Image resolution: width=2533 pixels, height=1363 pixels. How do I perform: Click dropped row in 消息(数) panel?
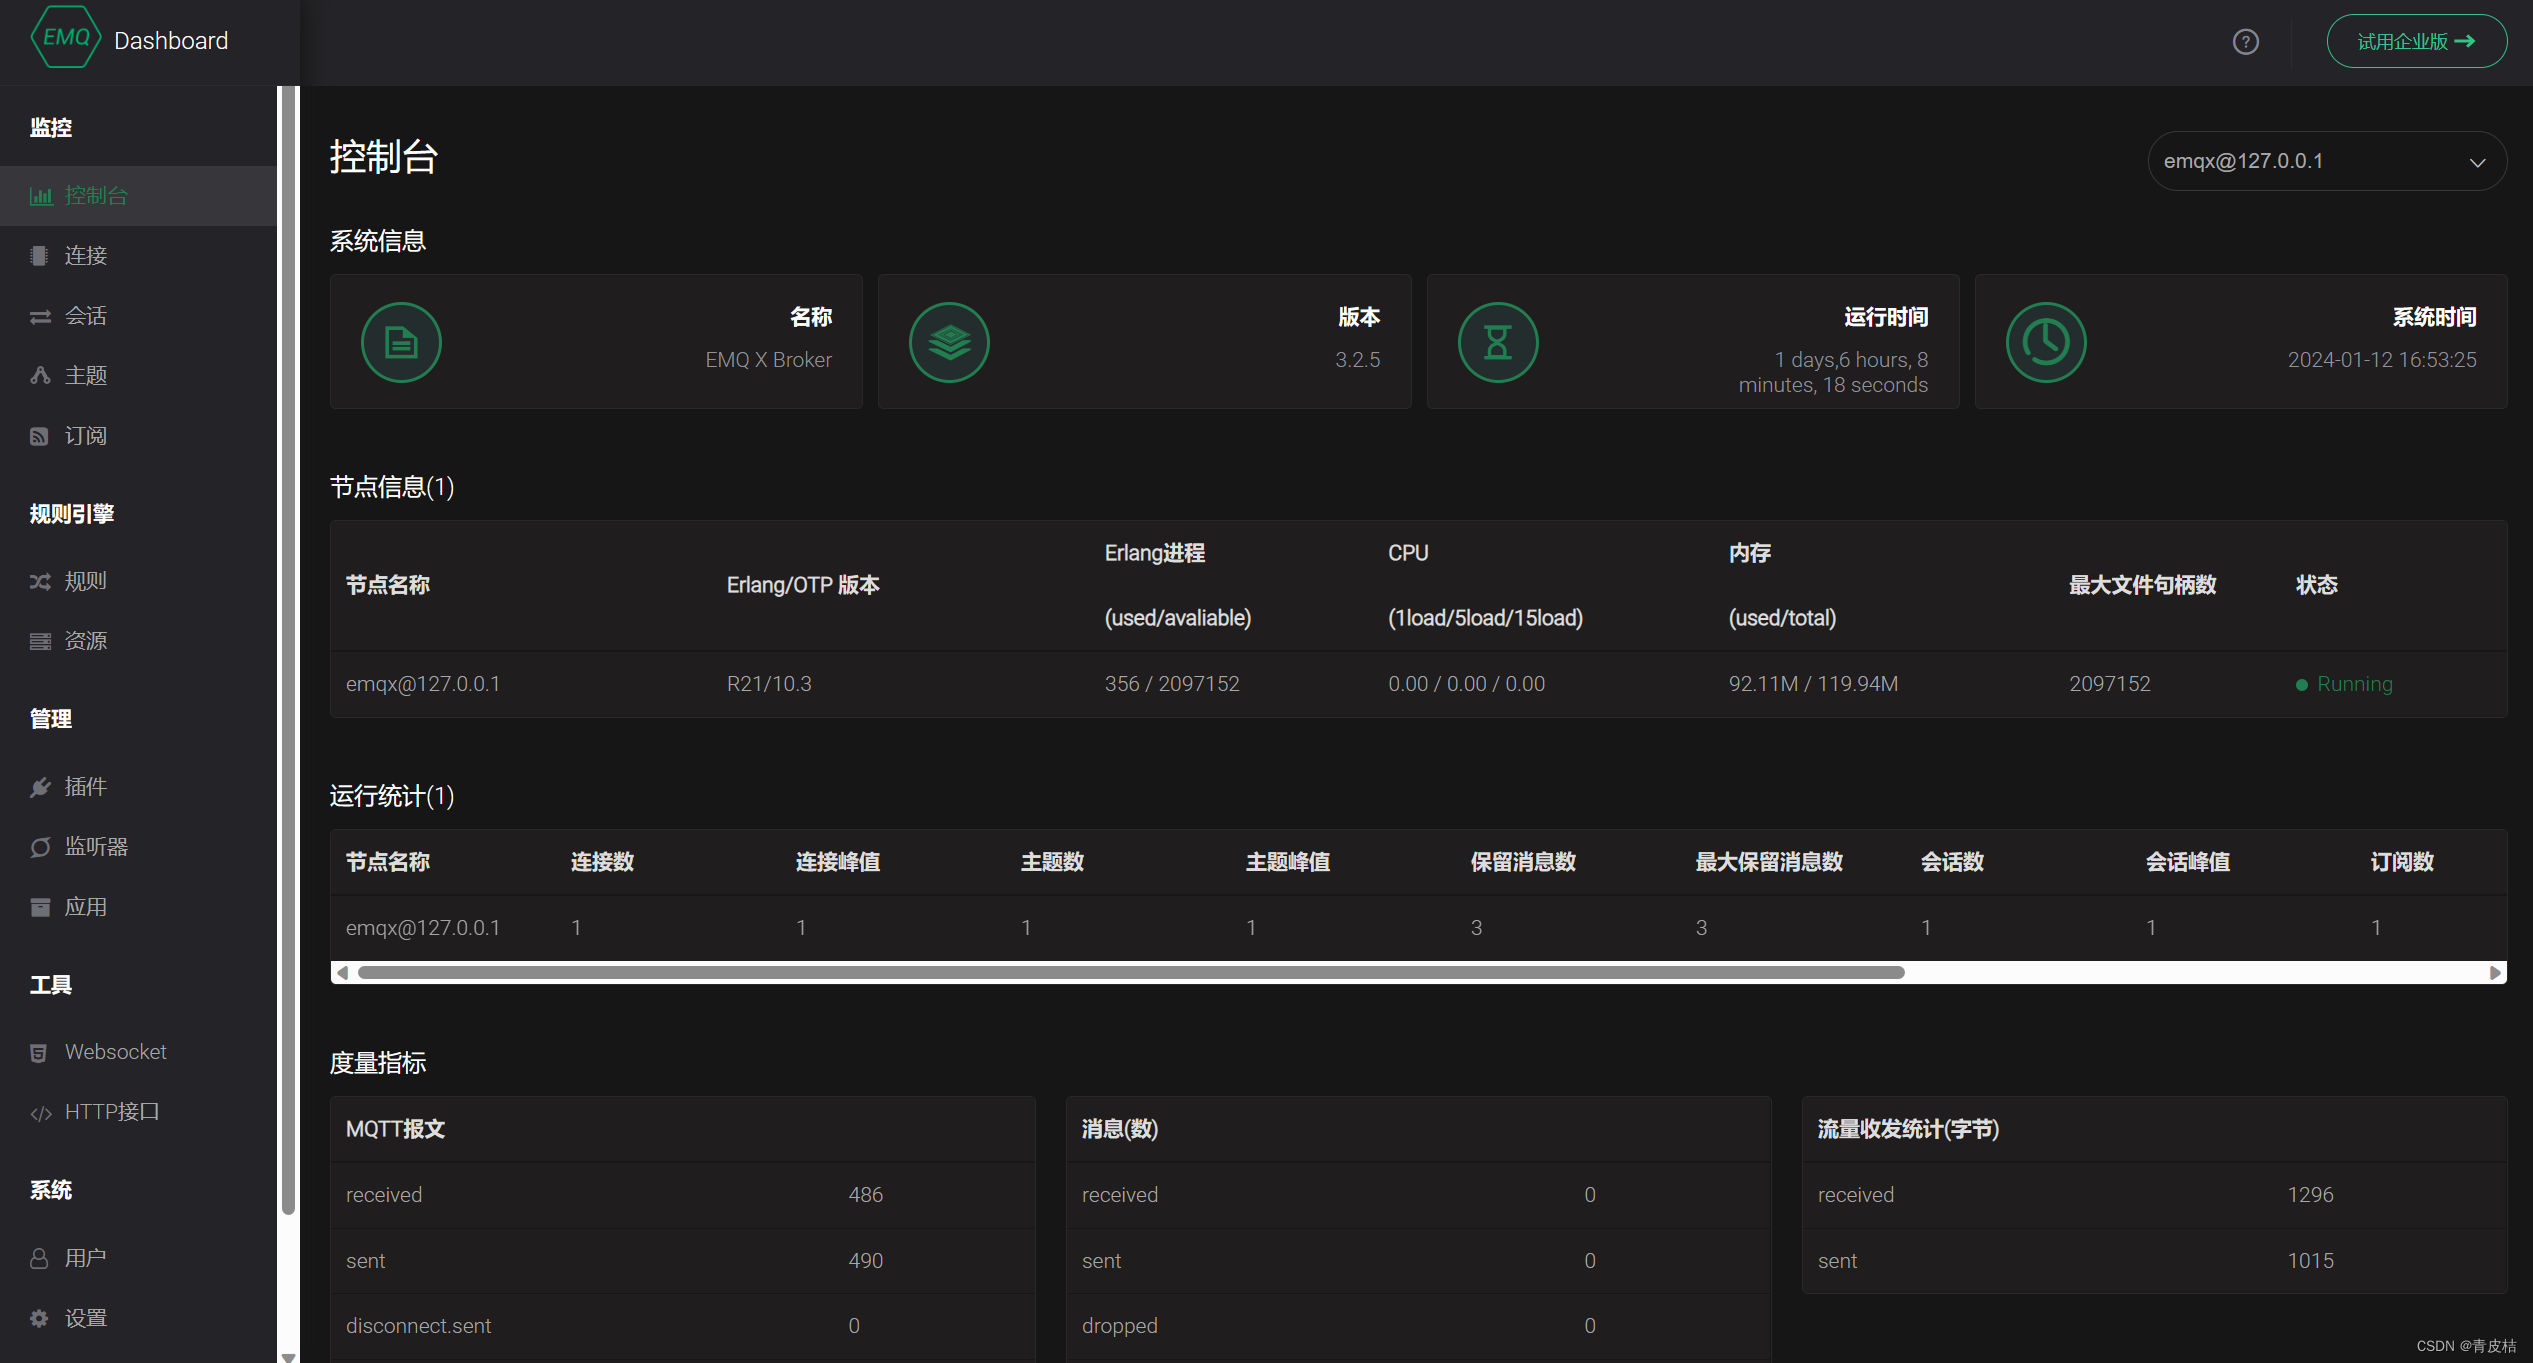coord(1418,1326)
